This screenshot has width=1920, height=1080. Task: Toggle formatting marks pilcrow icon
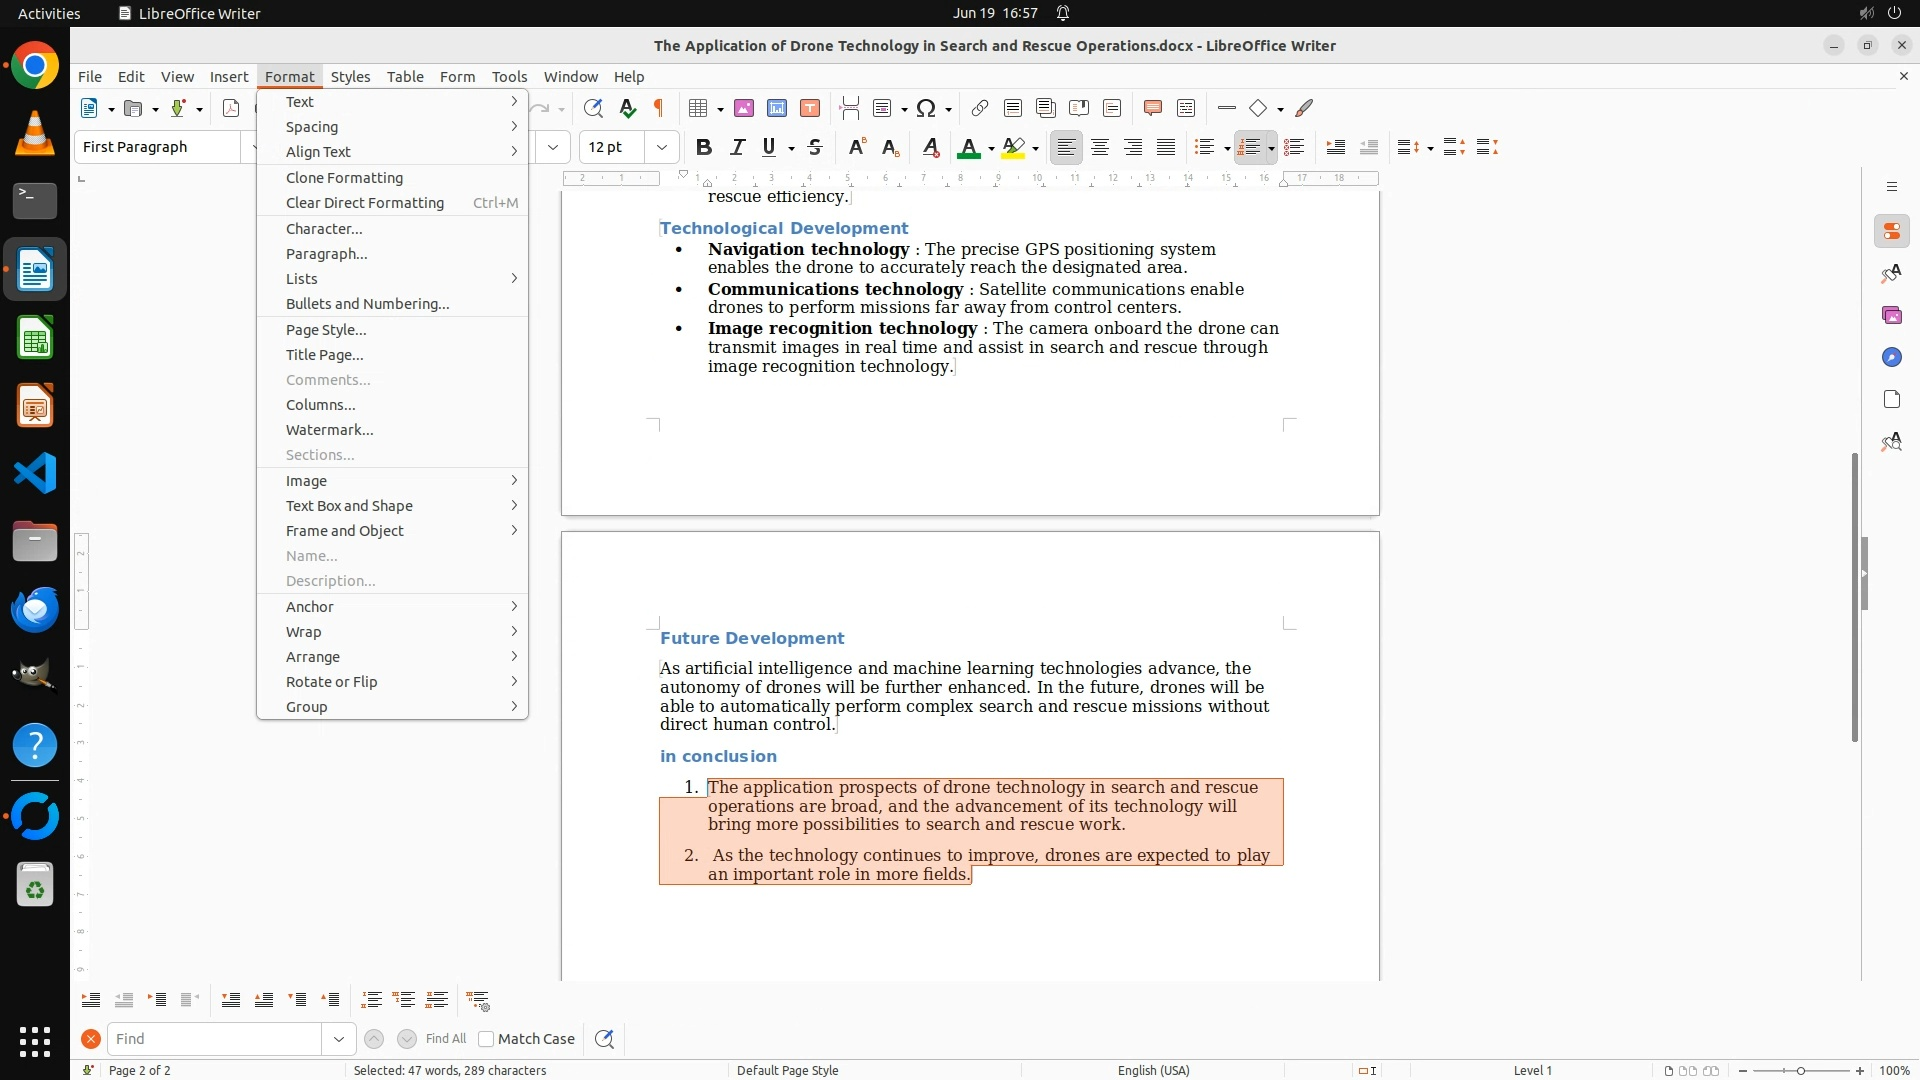659,108
